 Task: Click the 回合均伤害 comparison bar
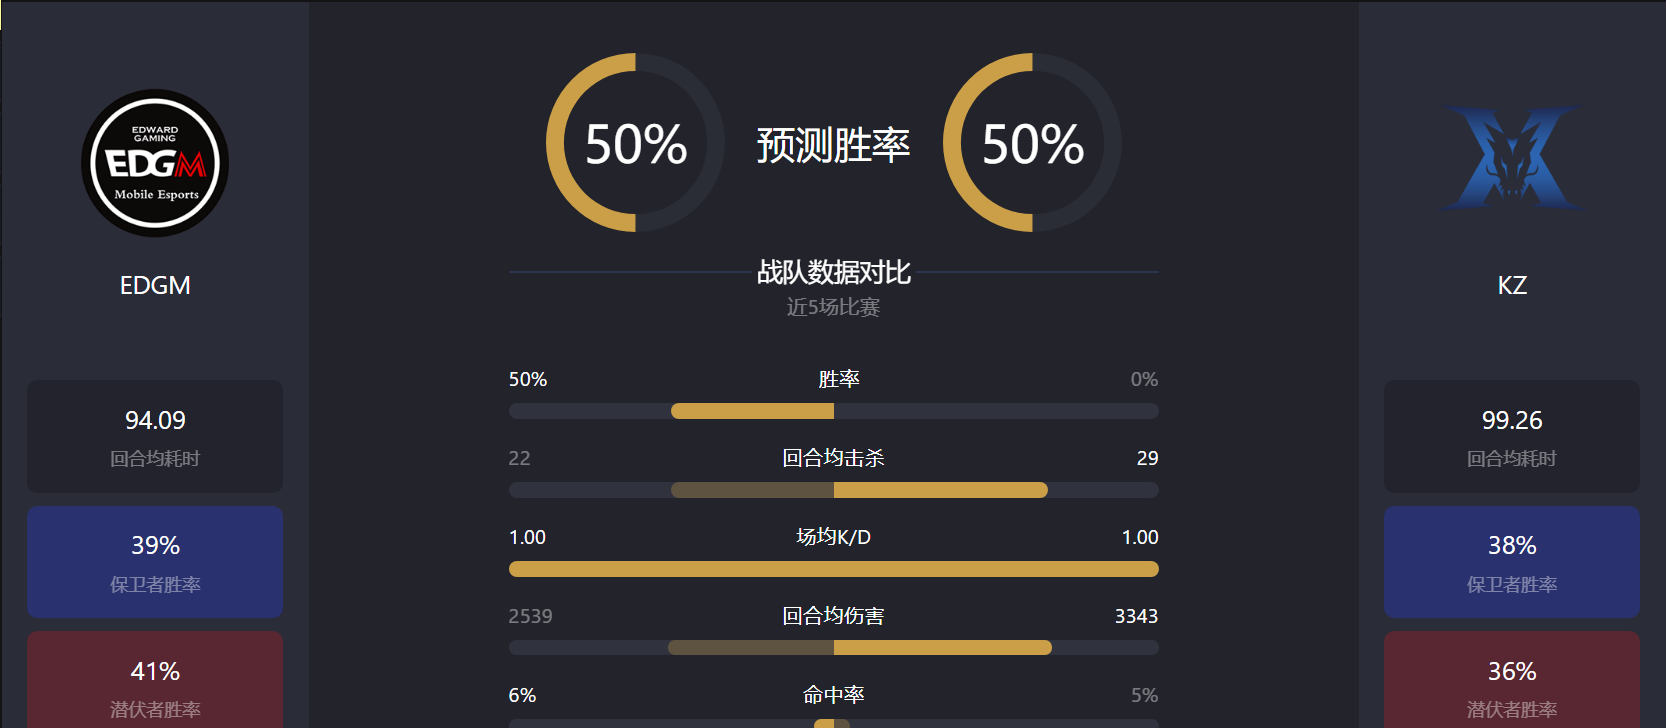[x=834, y=648]
